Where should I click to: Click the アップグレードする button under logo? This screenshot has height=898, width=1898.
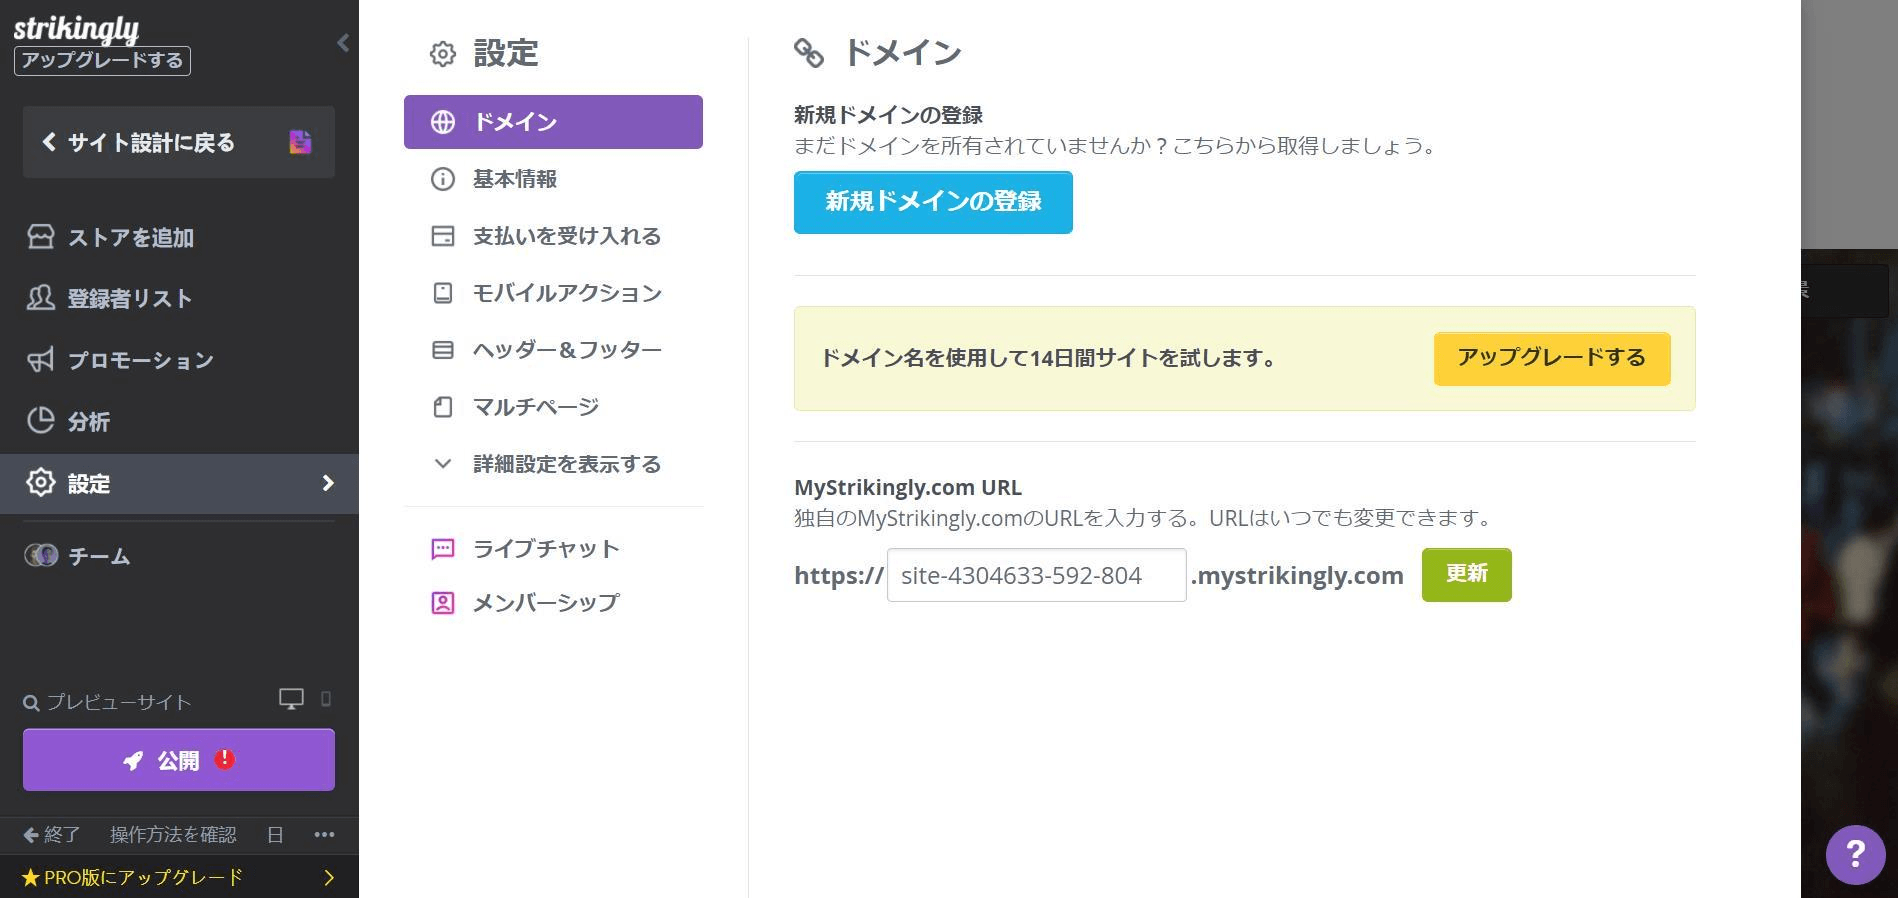pos(102,60)
